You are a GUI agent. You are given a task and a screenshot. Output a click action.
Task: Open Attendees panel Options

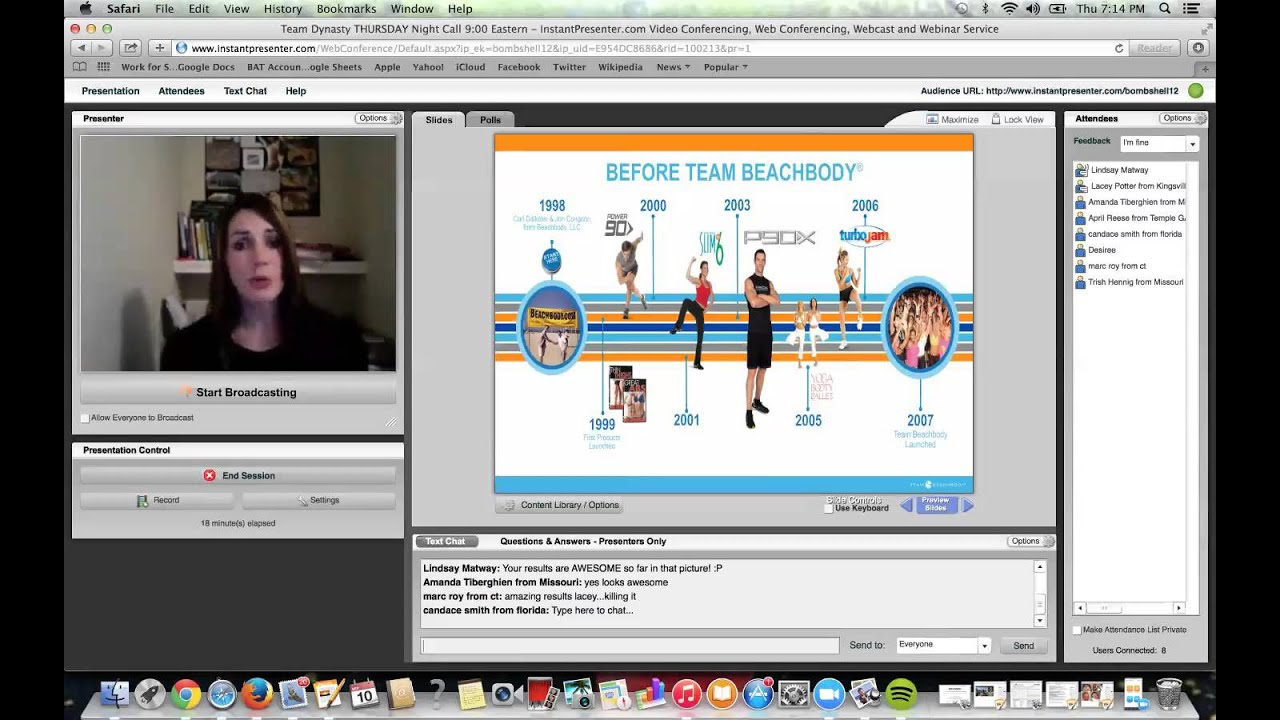1182,118
